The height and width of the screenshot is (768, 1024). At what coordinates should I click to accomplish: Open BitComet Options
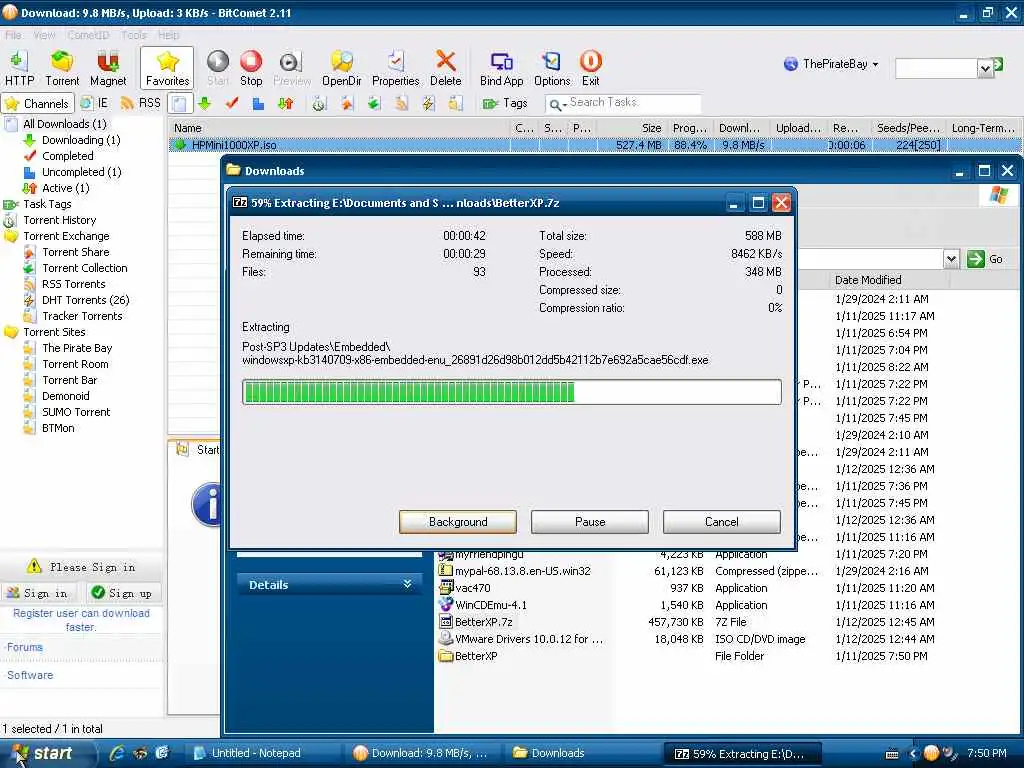click(x=552, y=68)
